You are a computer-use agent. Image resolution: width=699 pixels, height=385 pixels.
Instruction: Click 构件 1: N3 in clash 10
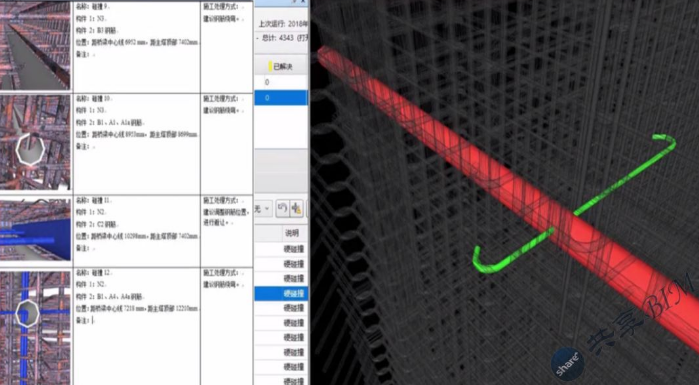pyautogui.click(x=91, y=111)
